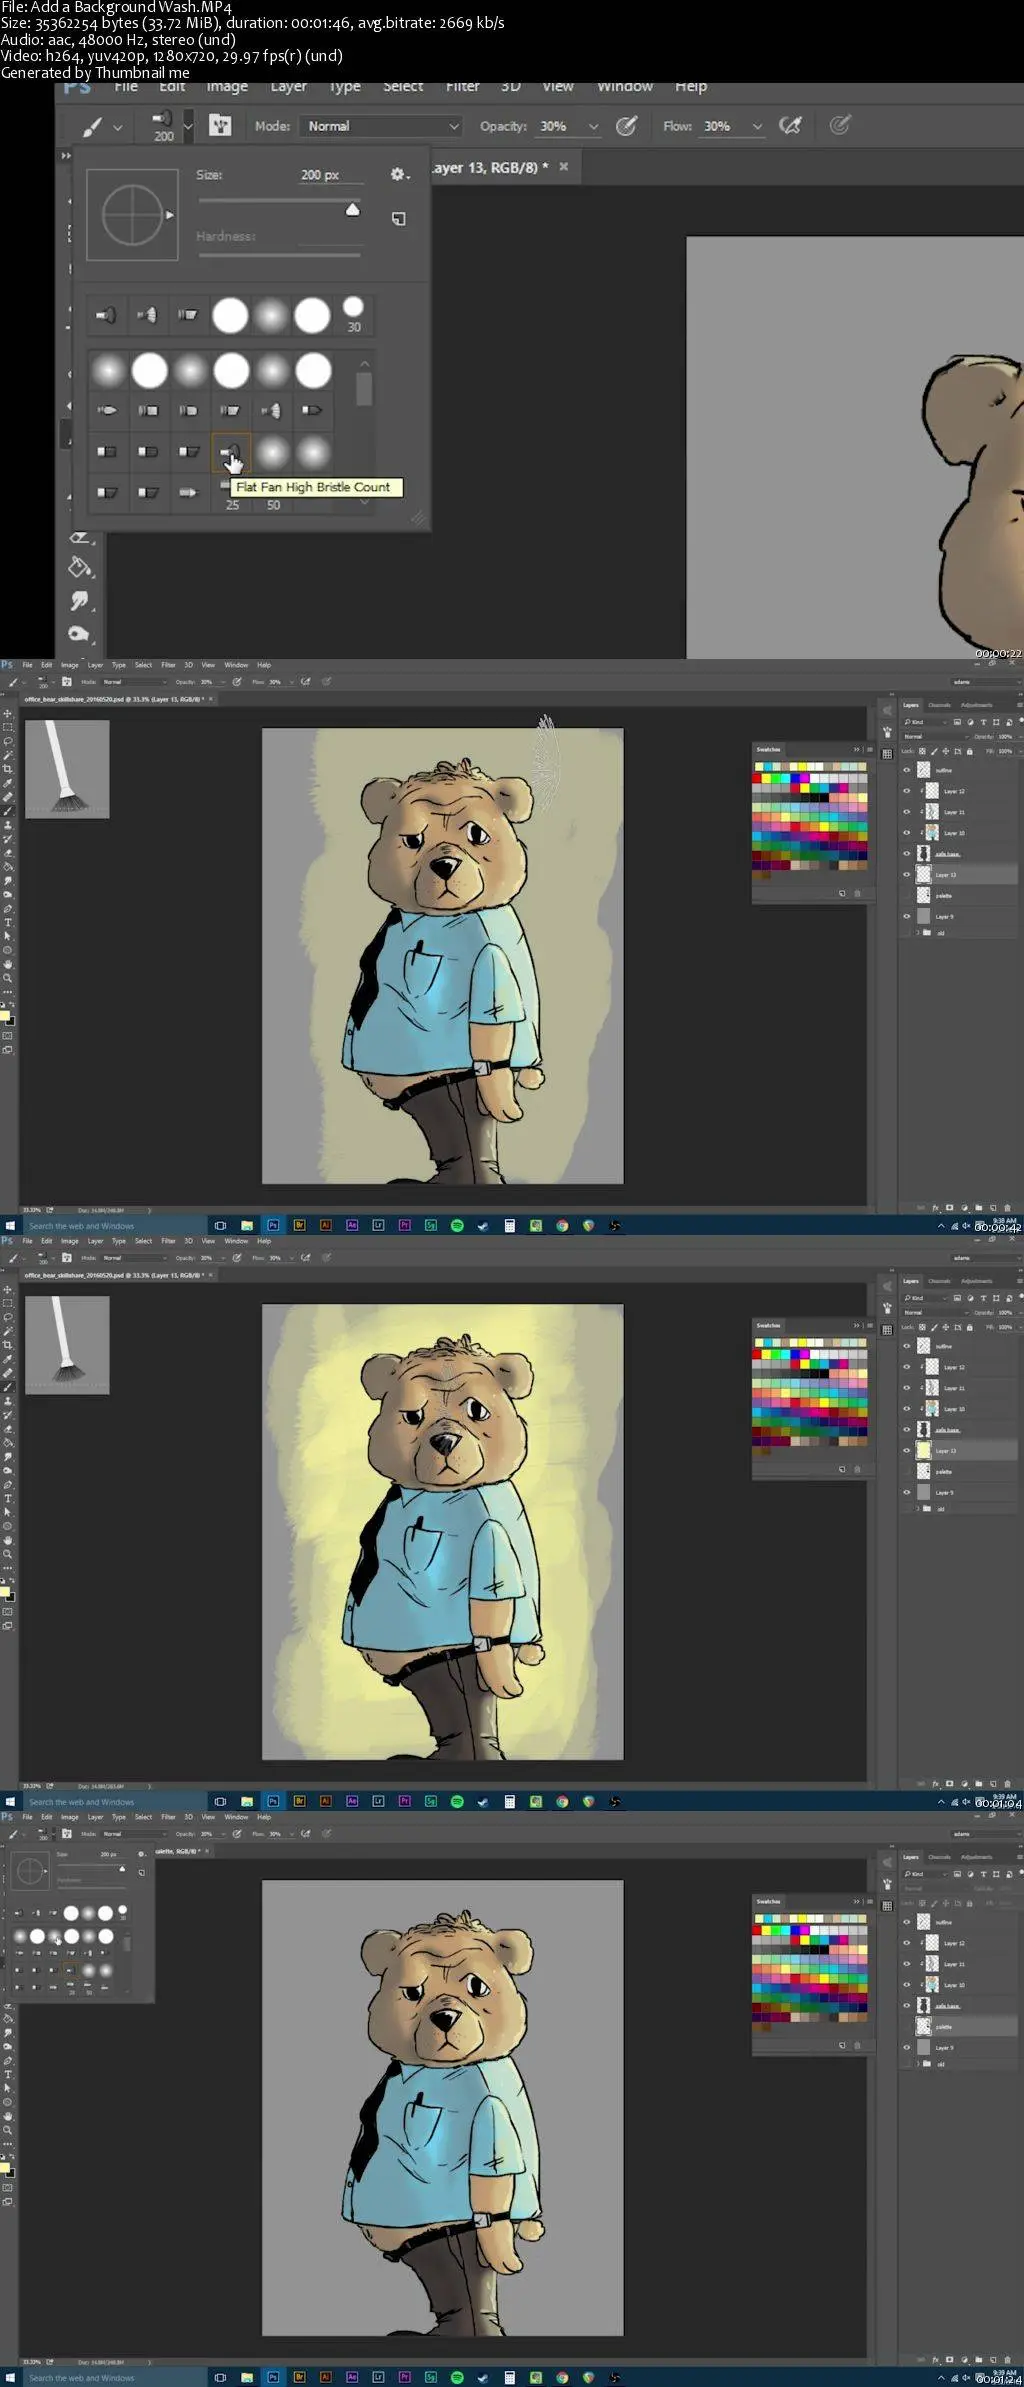Image resolution: width=1024 pixels, height=2387 pixels.
Task: Select the yellow Layer 13 thumbnail in 00:01:04 frame
Action: (924, 1450)
